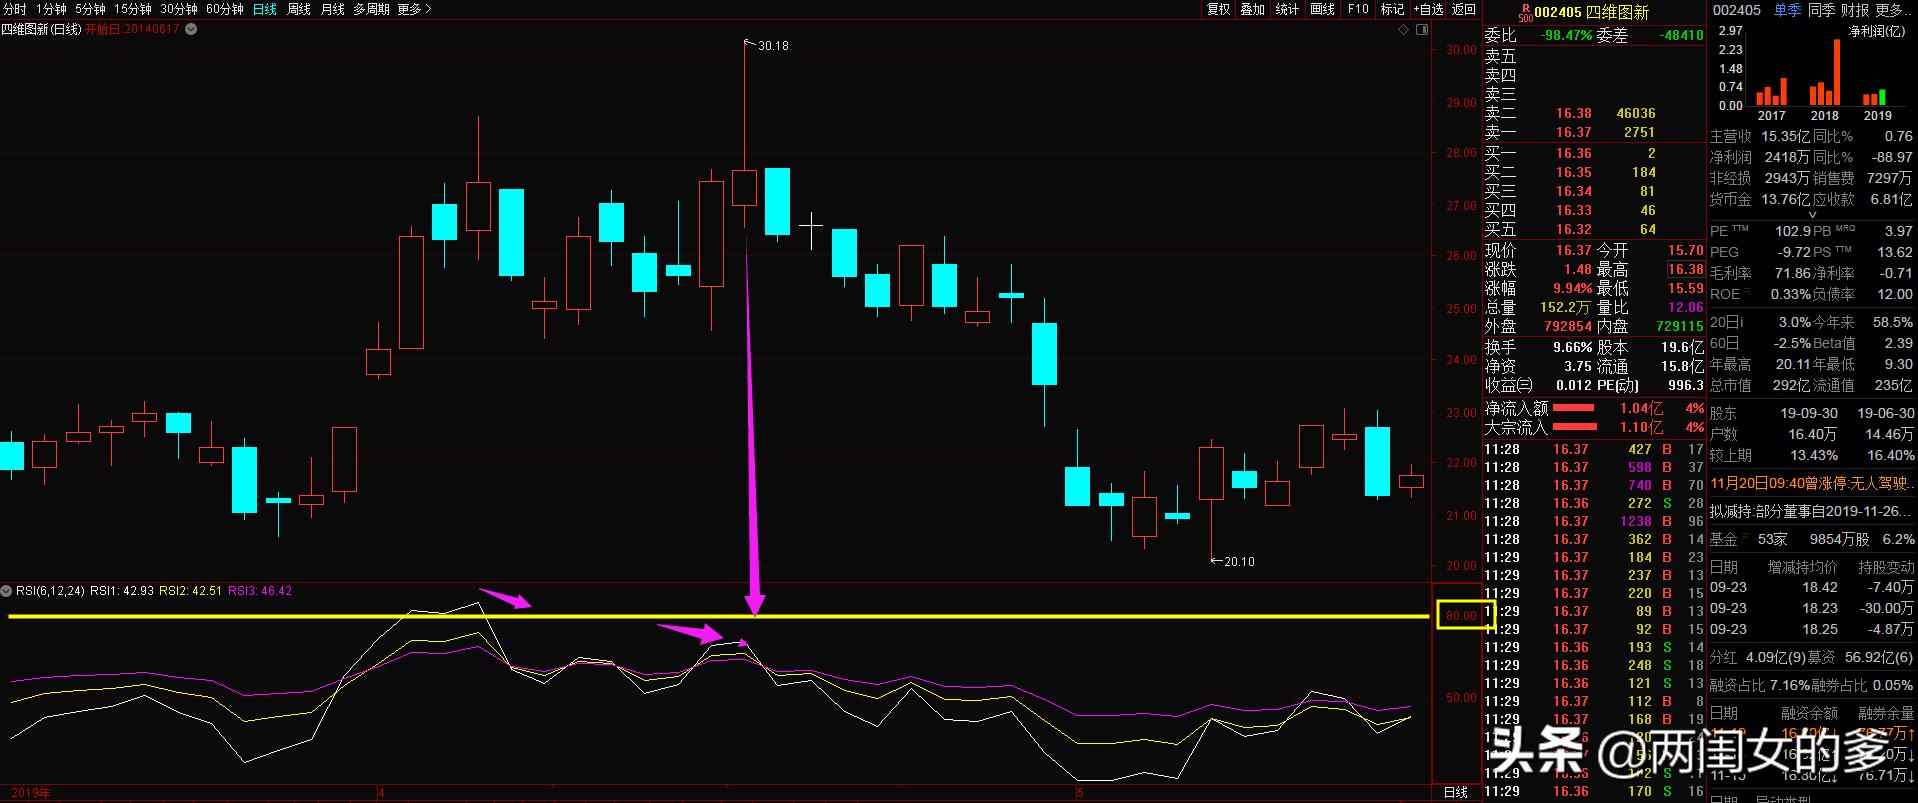Select the 同季 financial tab

click(1821, 10)
